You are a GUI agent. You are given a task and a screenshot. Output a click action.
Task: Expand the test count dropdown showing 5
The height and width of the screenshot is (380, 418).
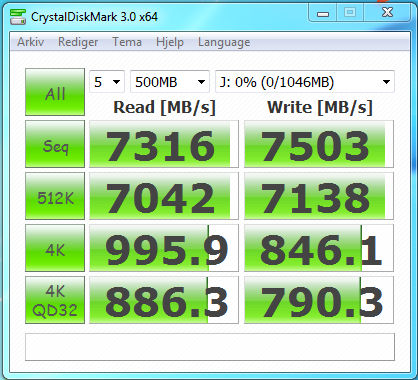[107, 82]
